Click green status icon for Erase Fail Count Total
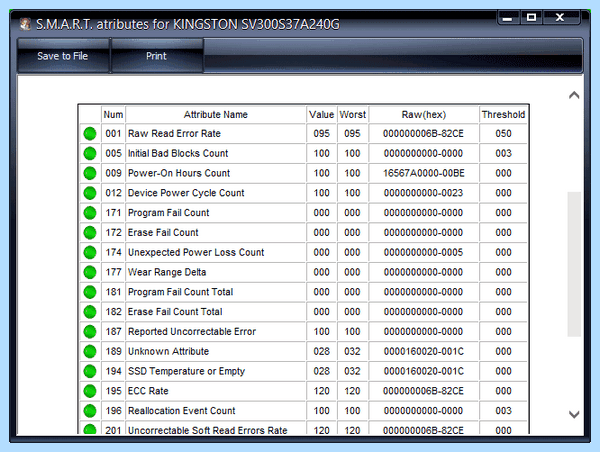Image resolution: width=600 pixels, height=452 pixels. click(x=90, y=312)
